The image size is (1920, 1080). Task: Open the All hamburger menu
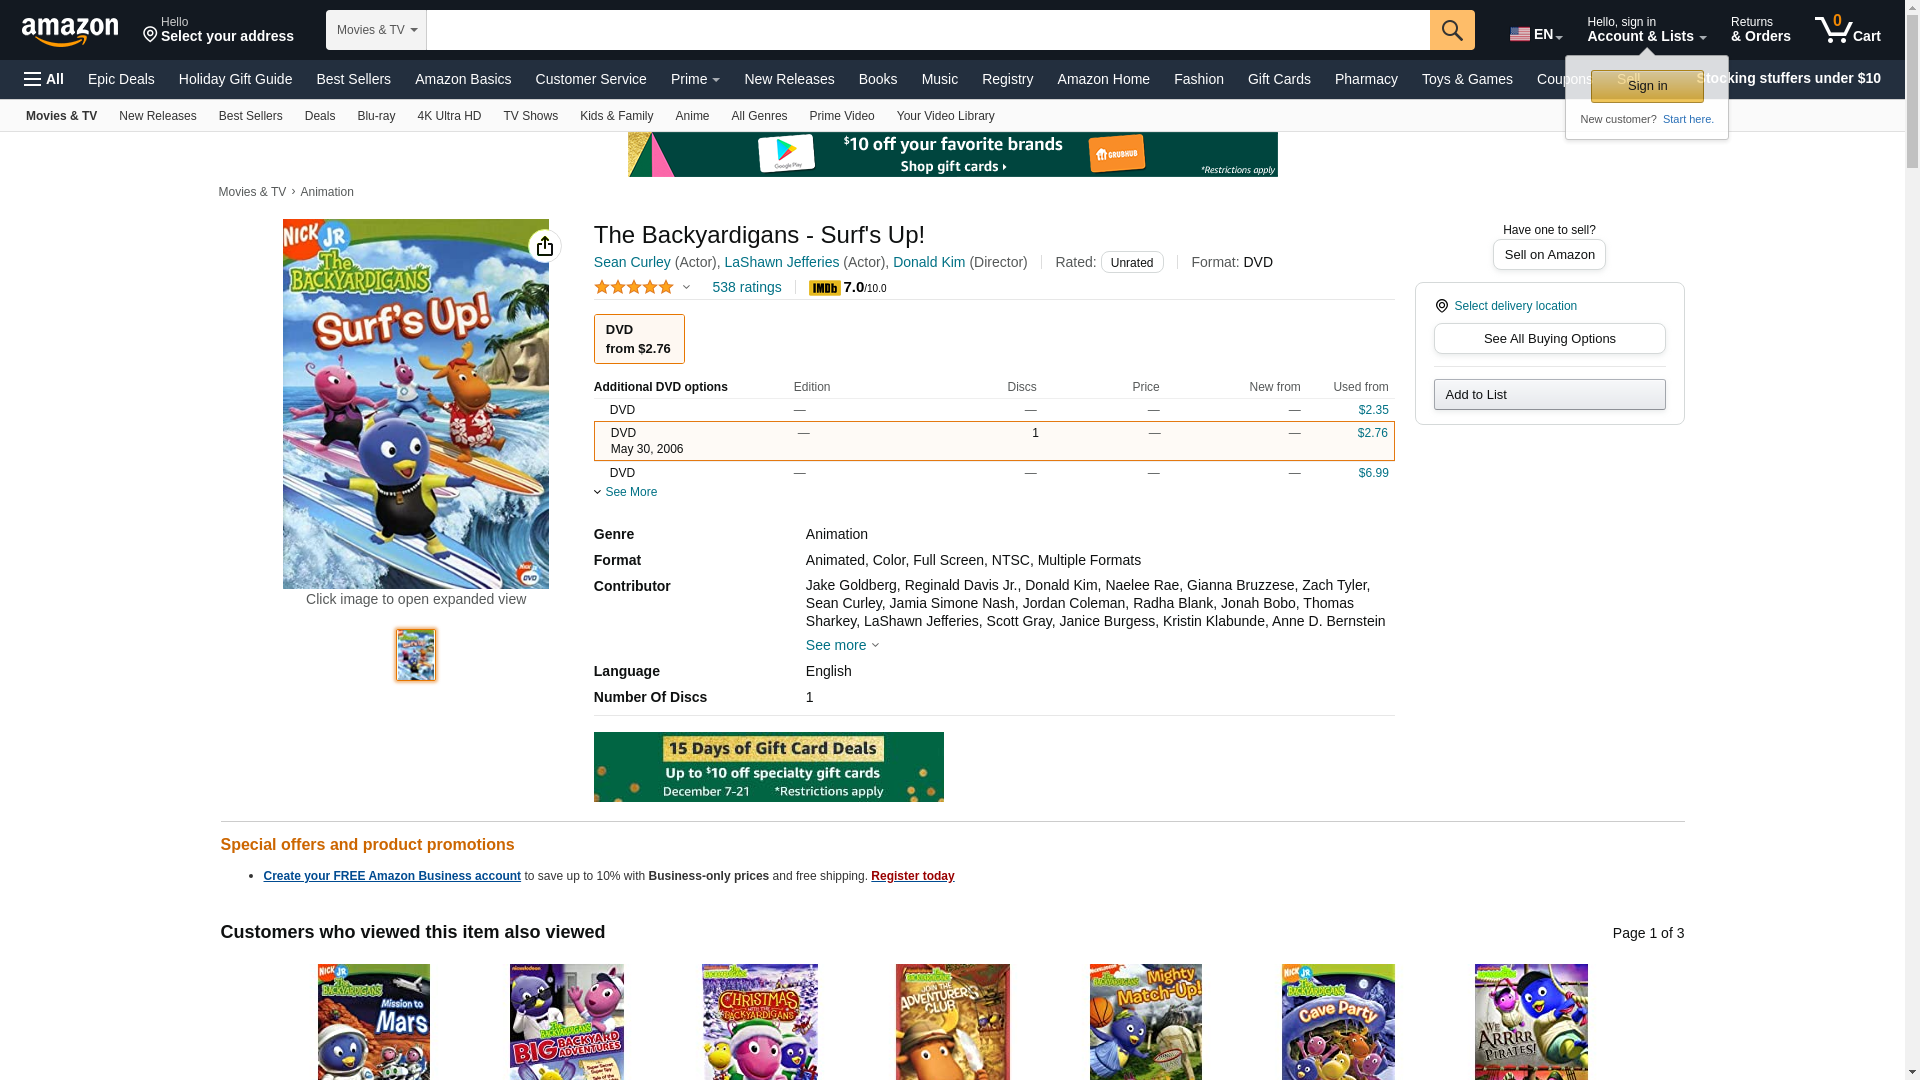44,79
